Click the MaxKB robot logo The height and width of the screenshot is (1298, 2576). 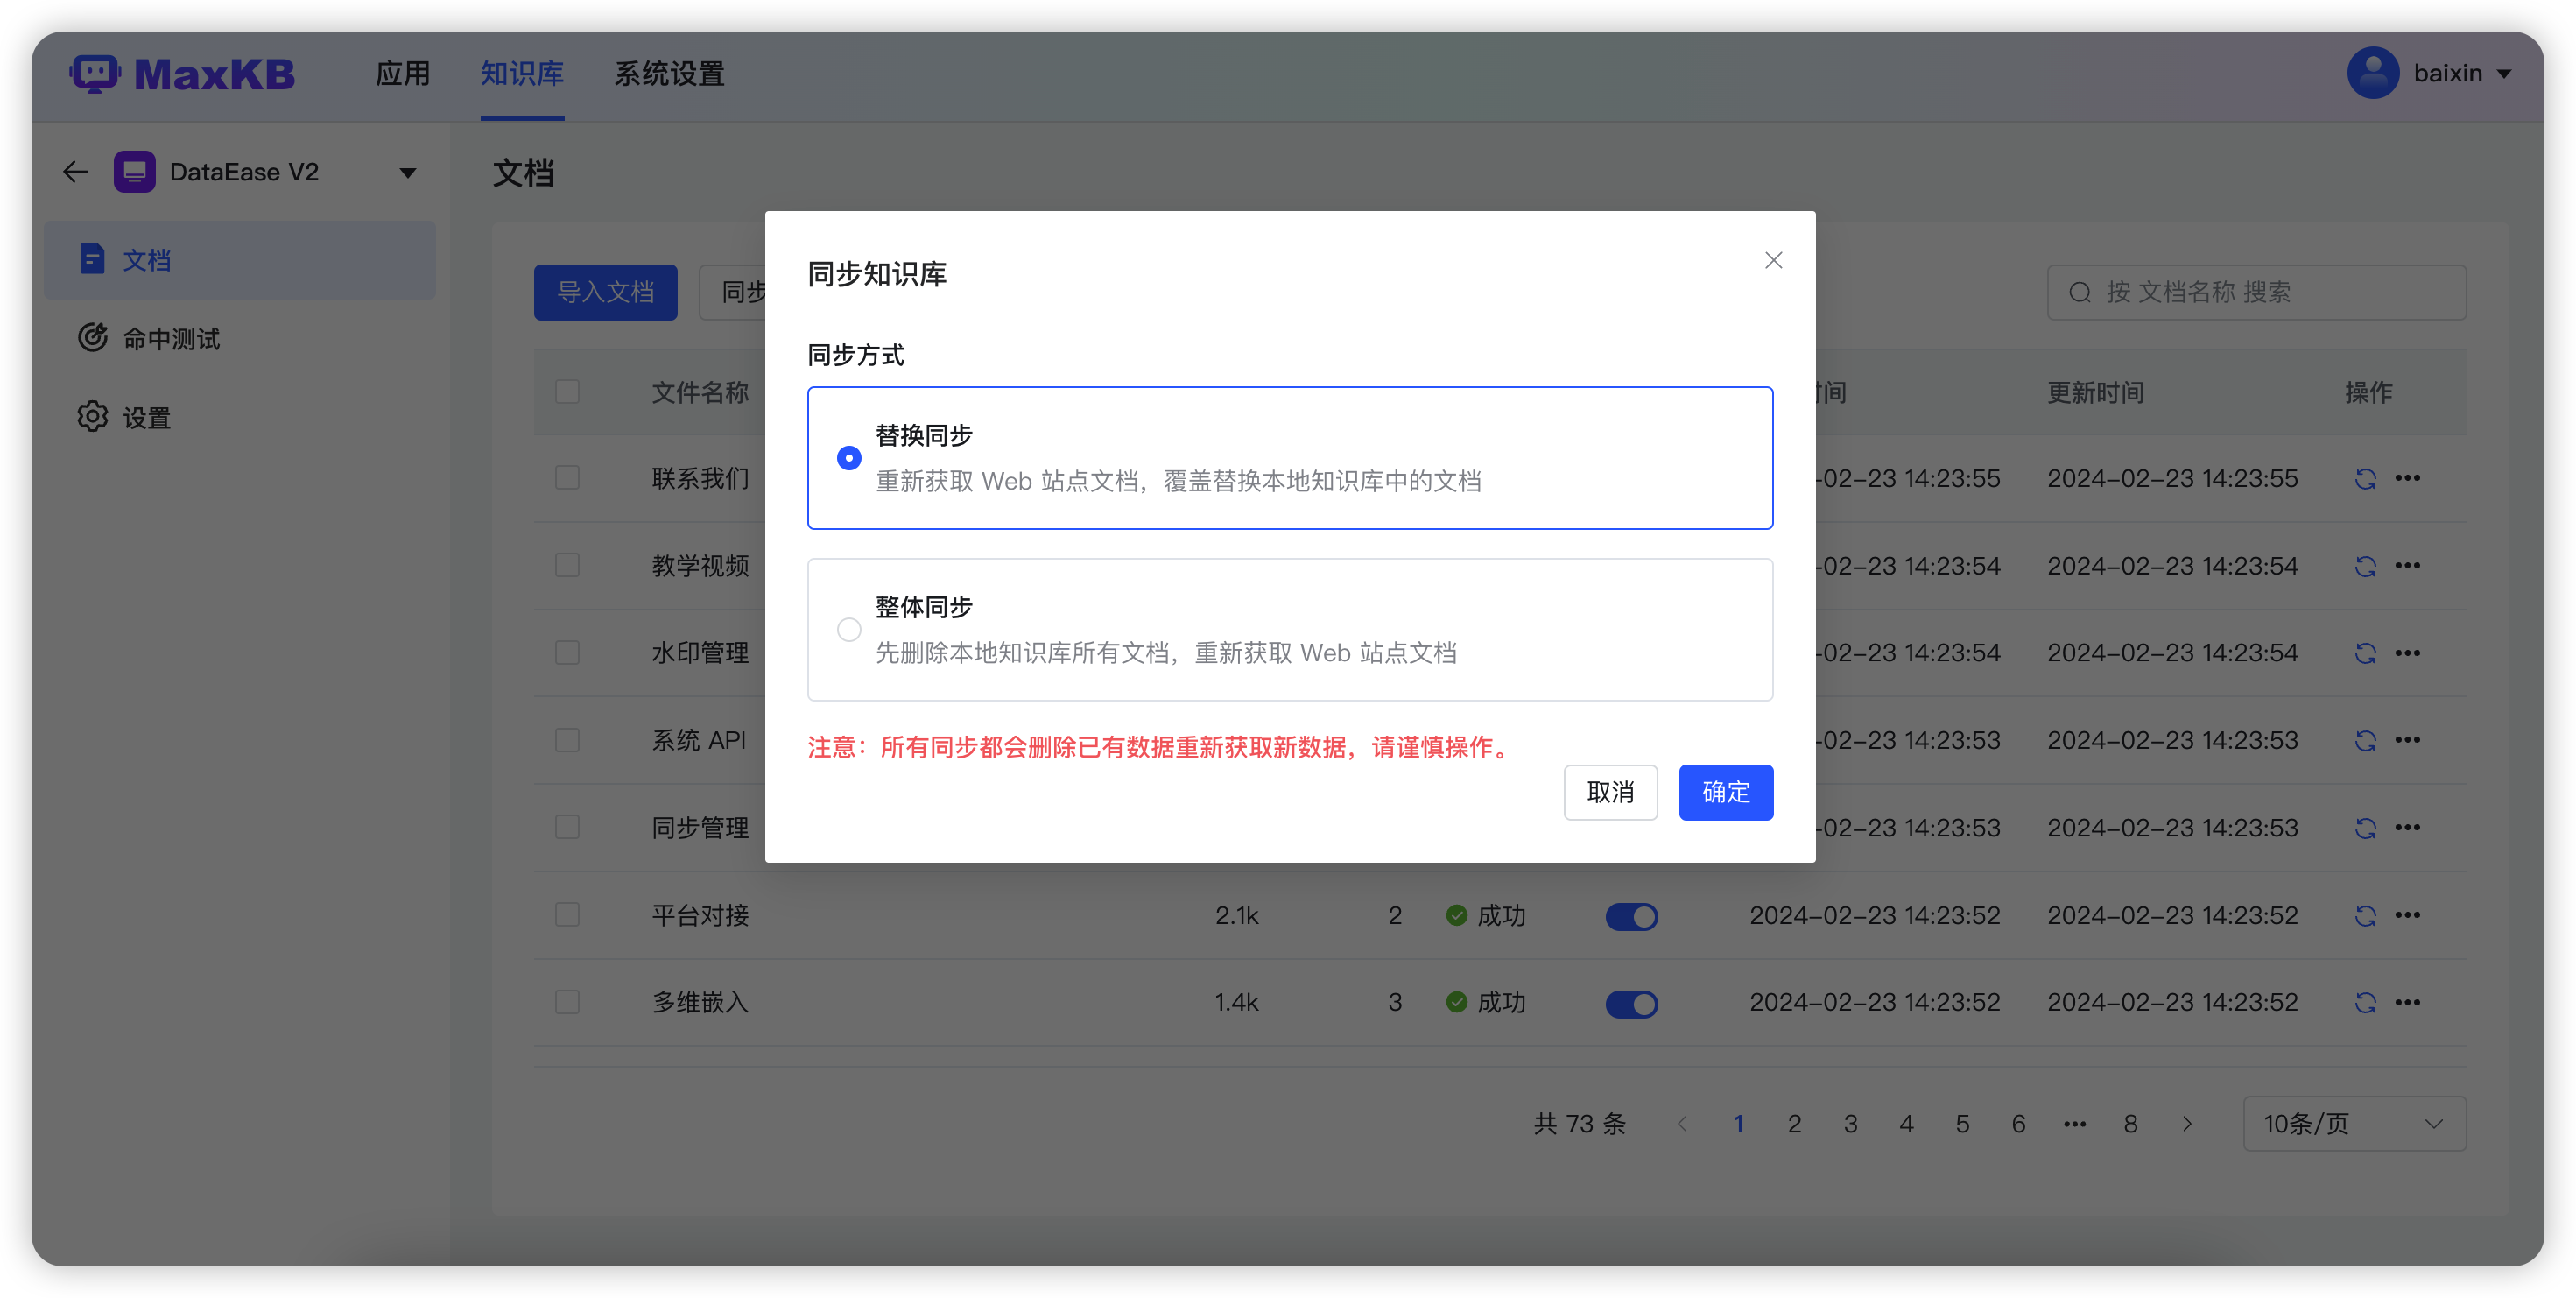coord(95,72)
